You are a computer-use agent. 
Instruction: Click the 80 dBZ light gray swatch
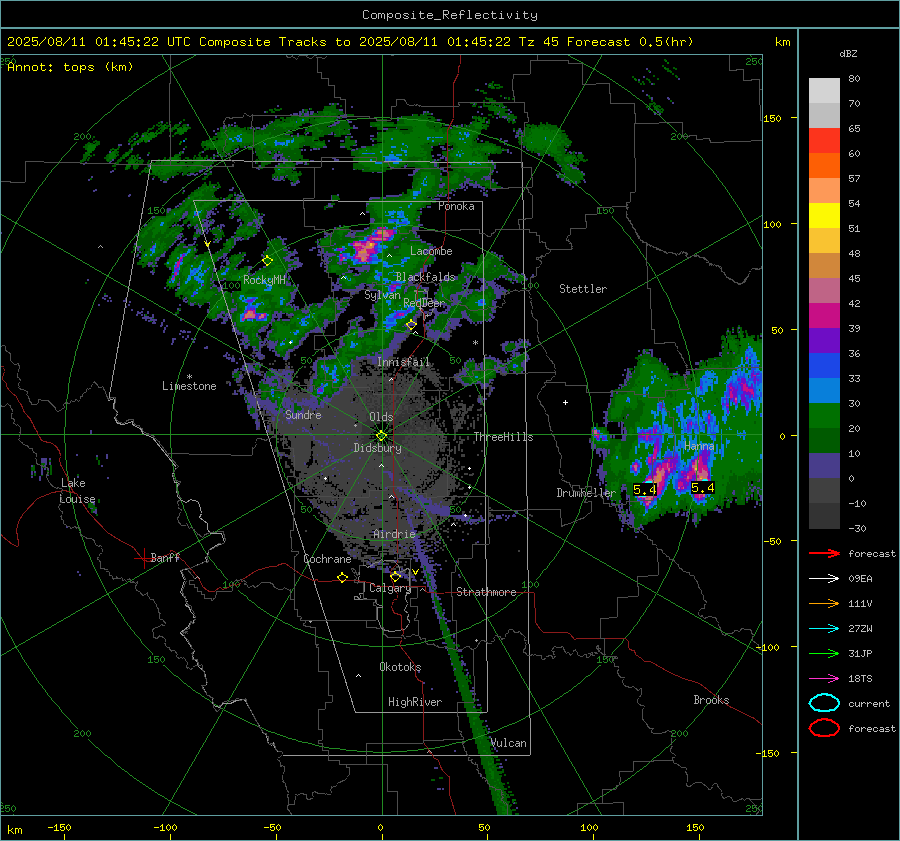[824, 90]
